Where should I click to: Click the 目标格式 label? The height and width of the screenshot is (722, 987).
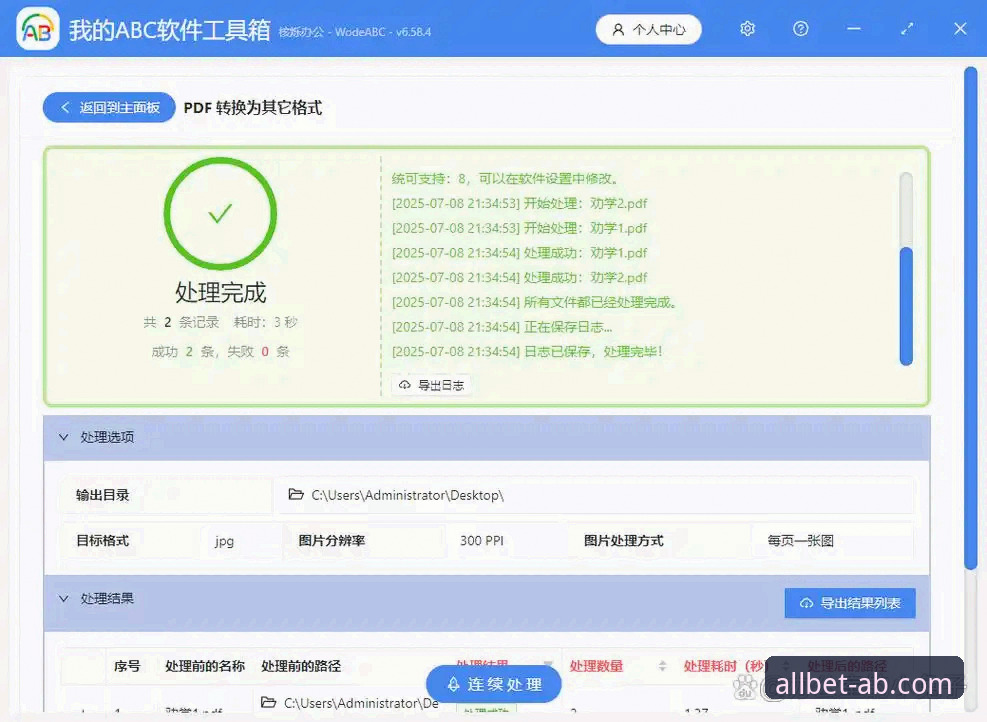103,541
